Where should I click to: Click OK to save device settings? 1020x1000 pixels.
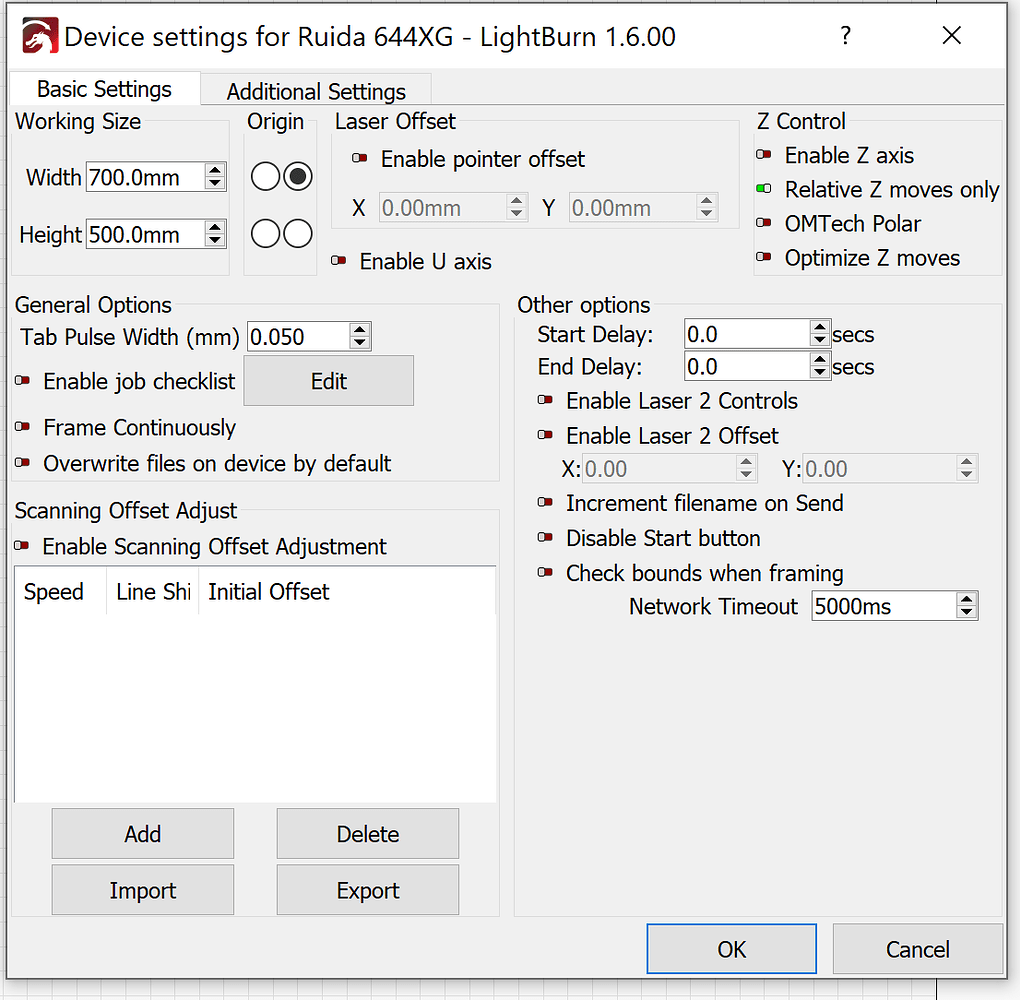(731, 948)
